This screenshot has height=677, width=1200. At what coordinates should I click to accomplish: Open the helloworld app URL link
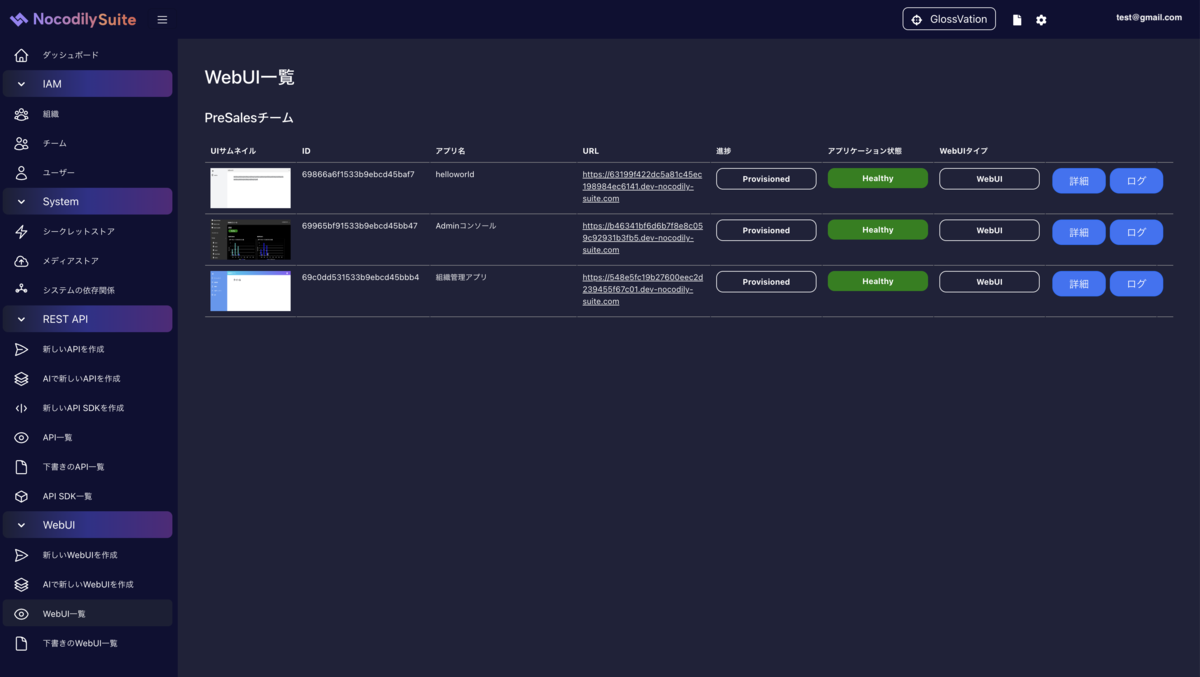[x=642, y=186]
